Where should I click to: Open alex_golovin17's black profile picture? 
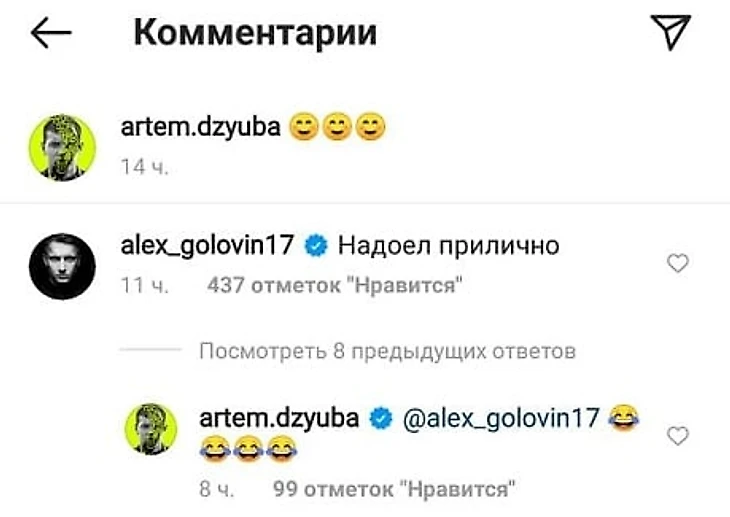62,266
